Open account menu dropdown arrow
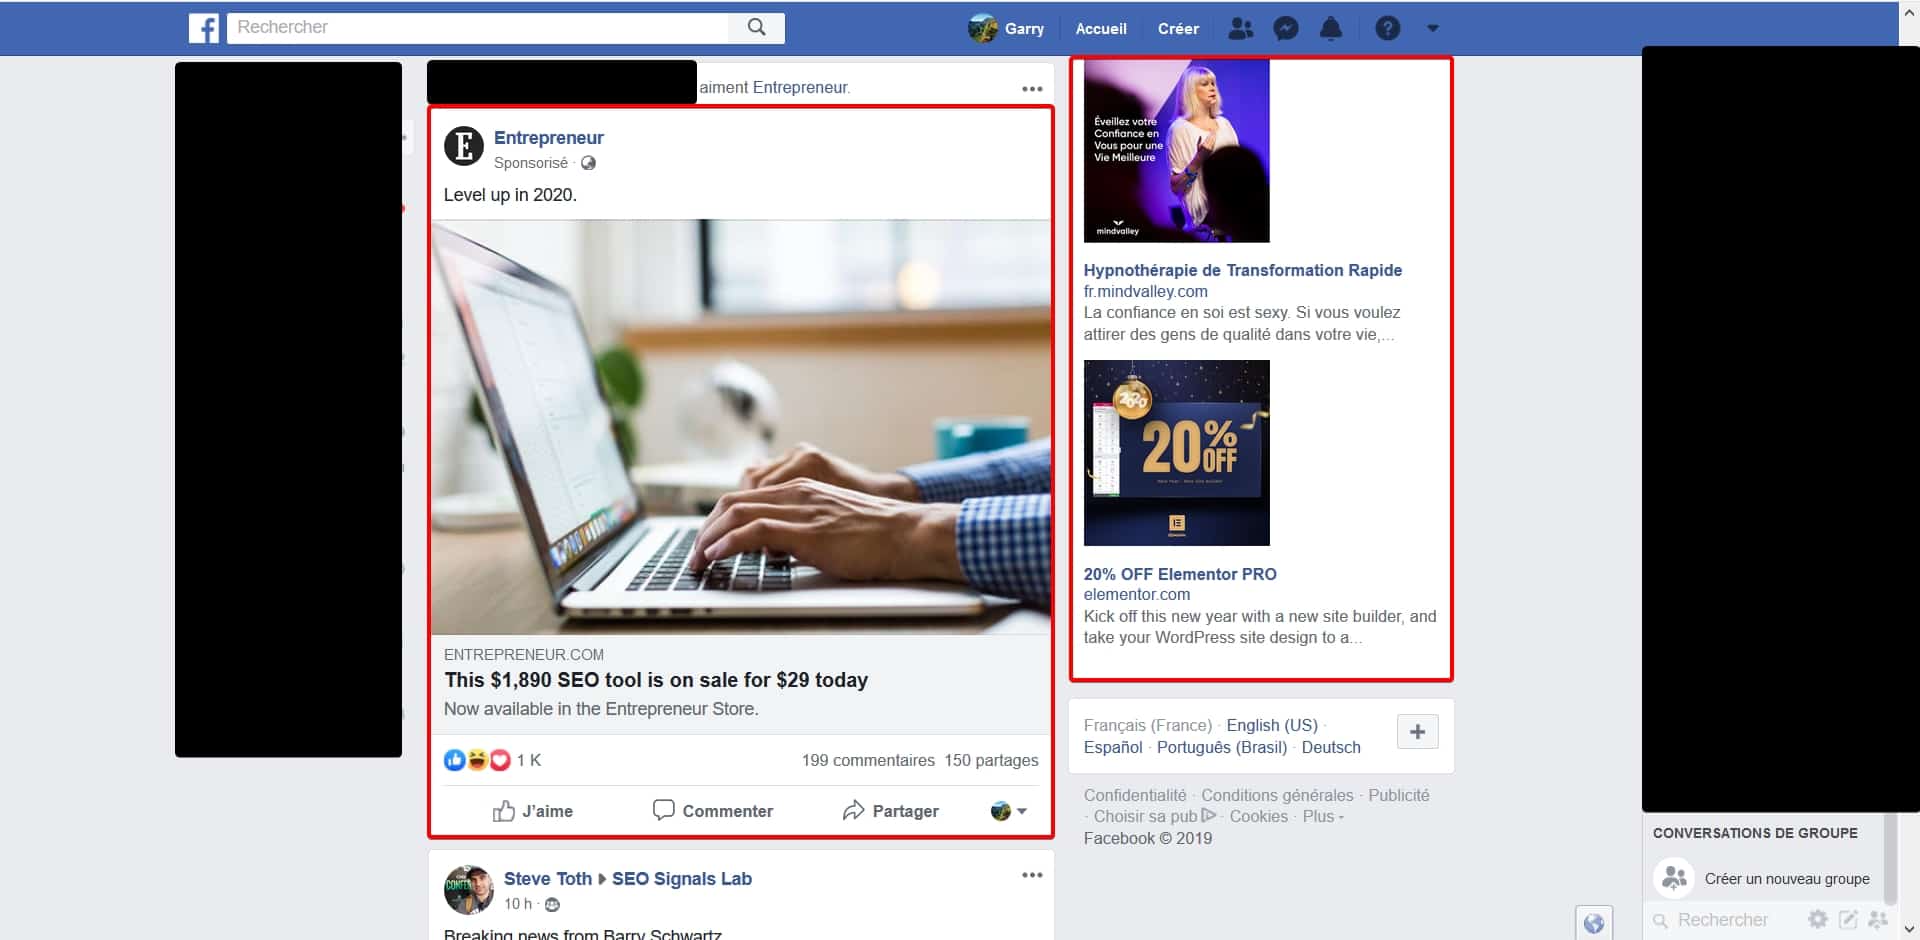 pyautogui.click(x=1433, y=29)
